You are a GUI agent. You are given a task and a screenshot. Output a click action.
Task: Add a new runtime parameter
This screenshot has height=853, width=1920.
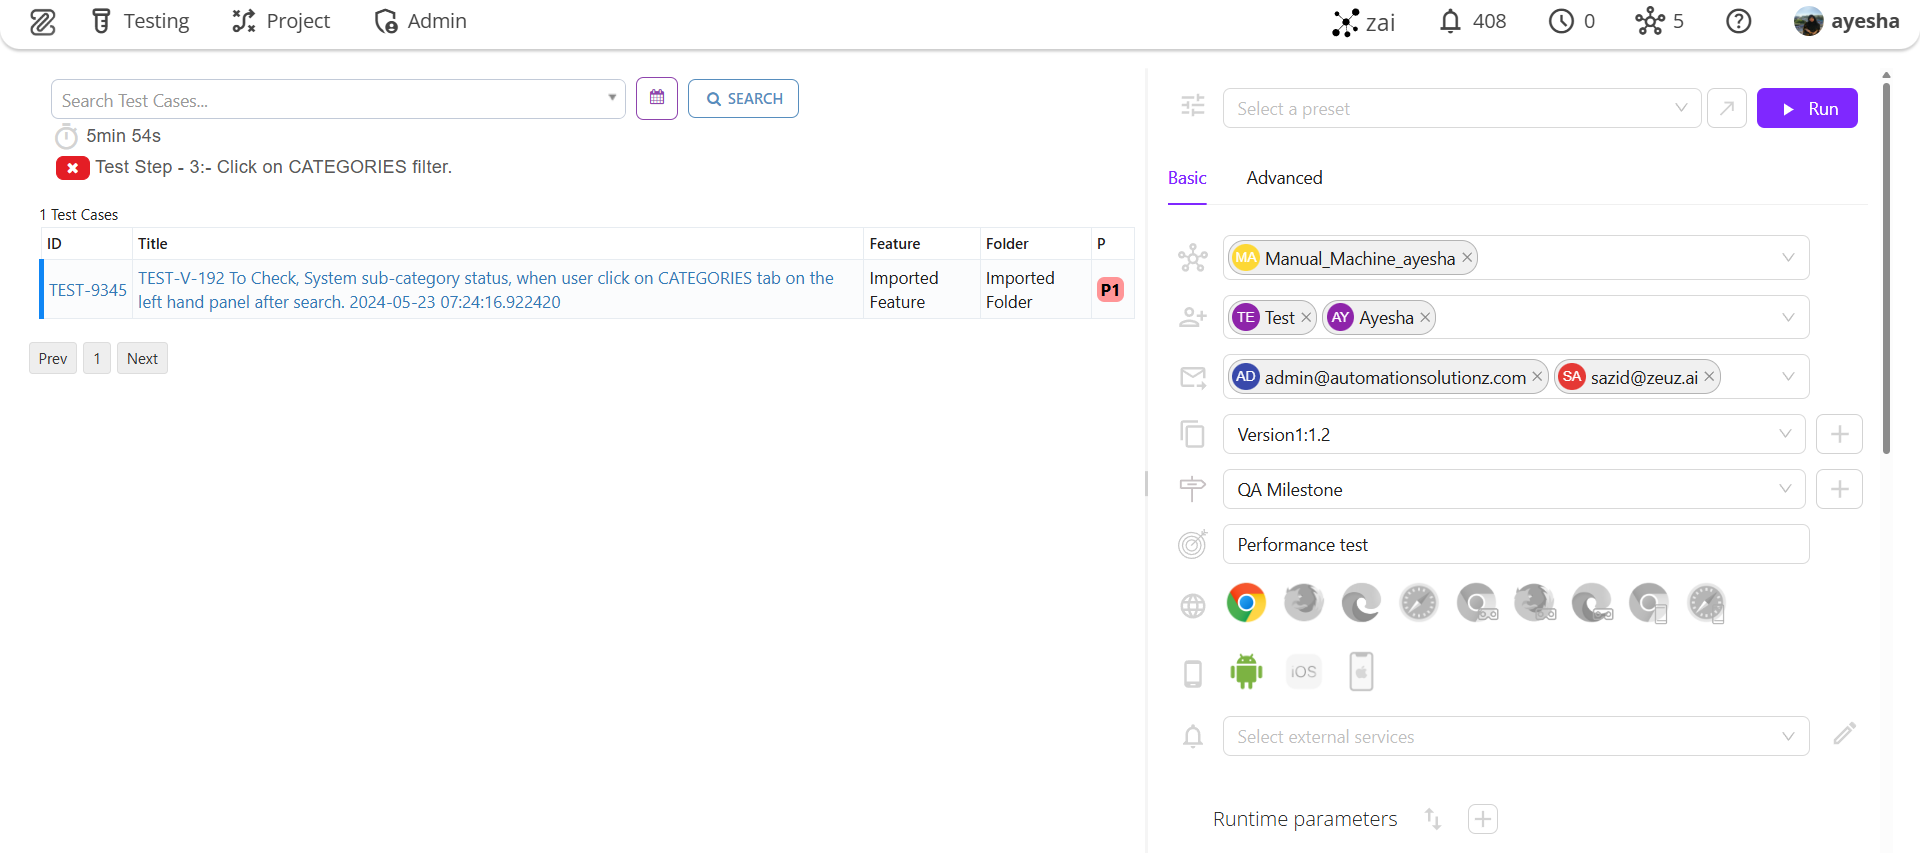coord(1482,819)
